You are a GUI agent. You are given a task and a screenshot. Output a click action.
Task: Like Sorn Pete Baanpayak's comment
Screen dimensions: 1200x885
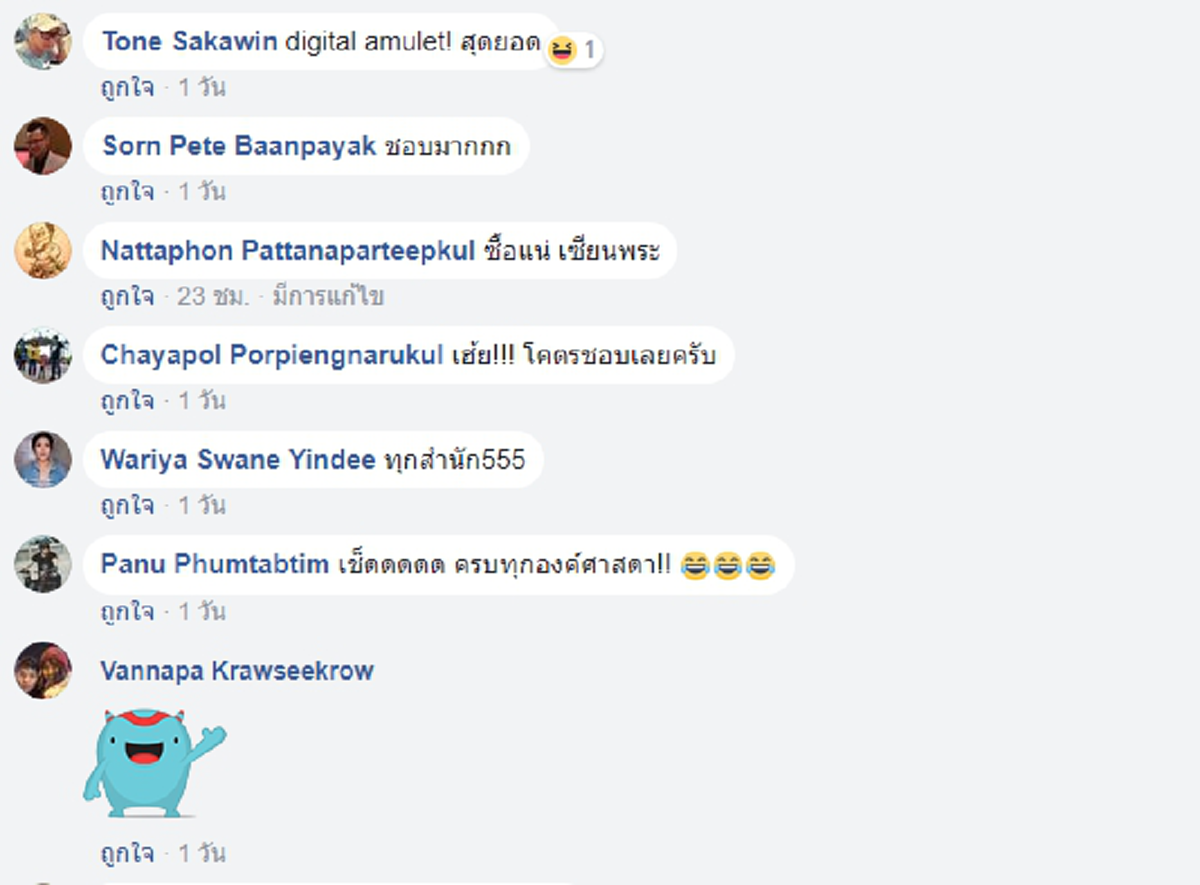tap(128, 192)
